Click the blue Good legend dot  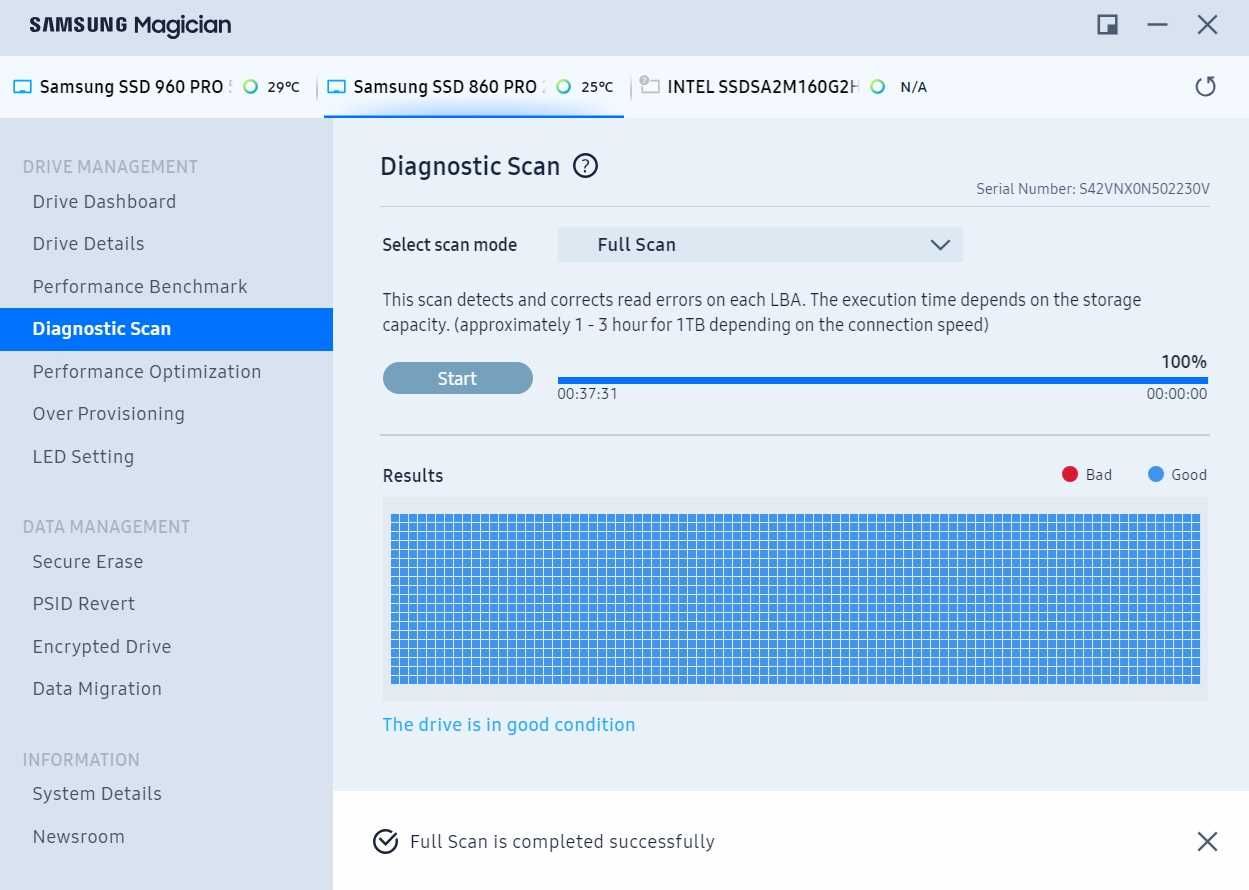(x=1156, y=474)
